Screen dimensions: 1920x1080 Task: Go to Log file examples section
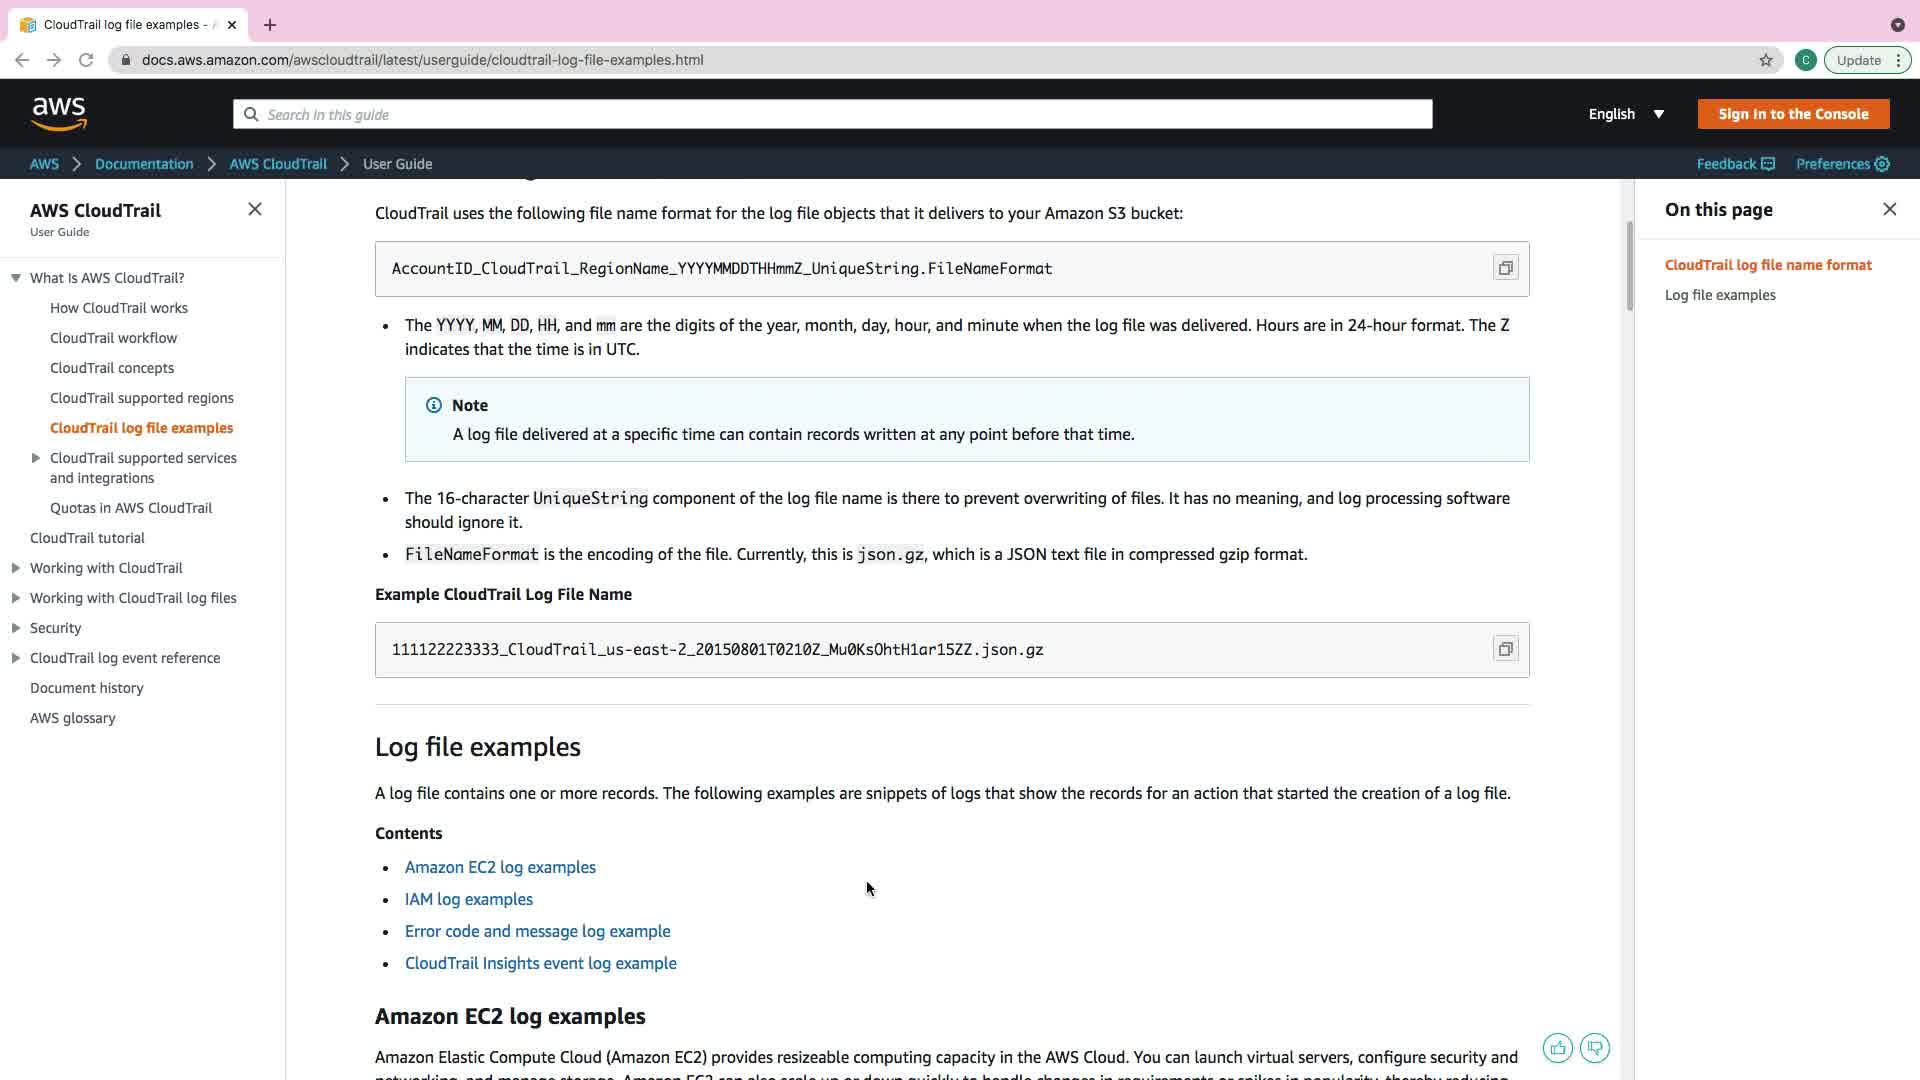point(1719,295)
